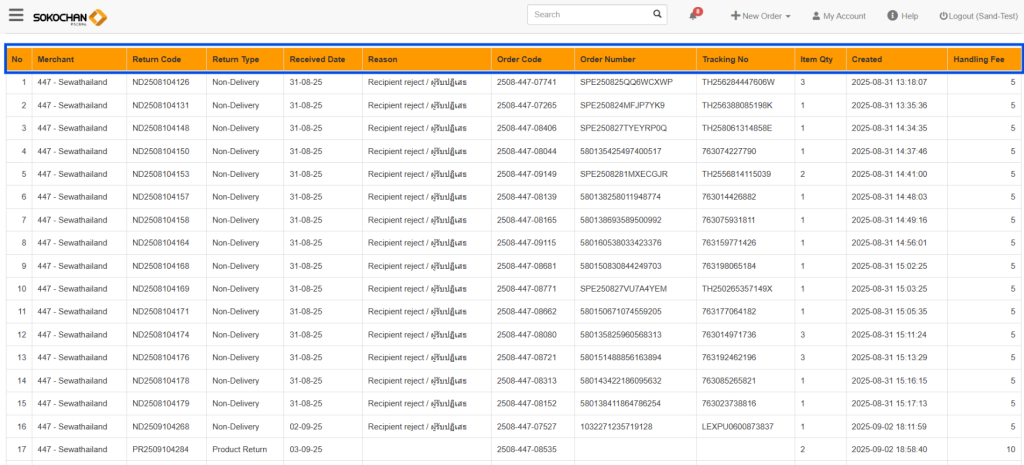Sort by Received Date header
1024x465 pixels.
pyautogui.click(x=317, y=59)
